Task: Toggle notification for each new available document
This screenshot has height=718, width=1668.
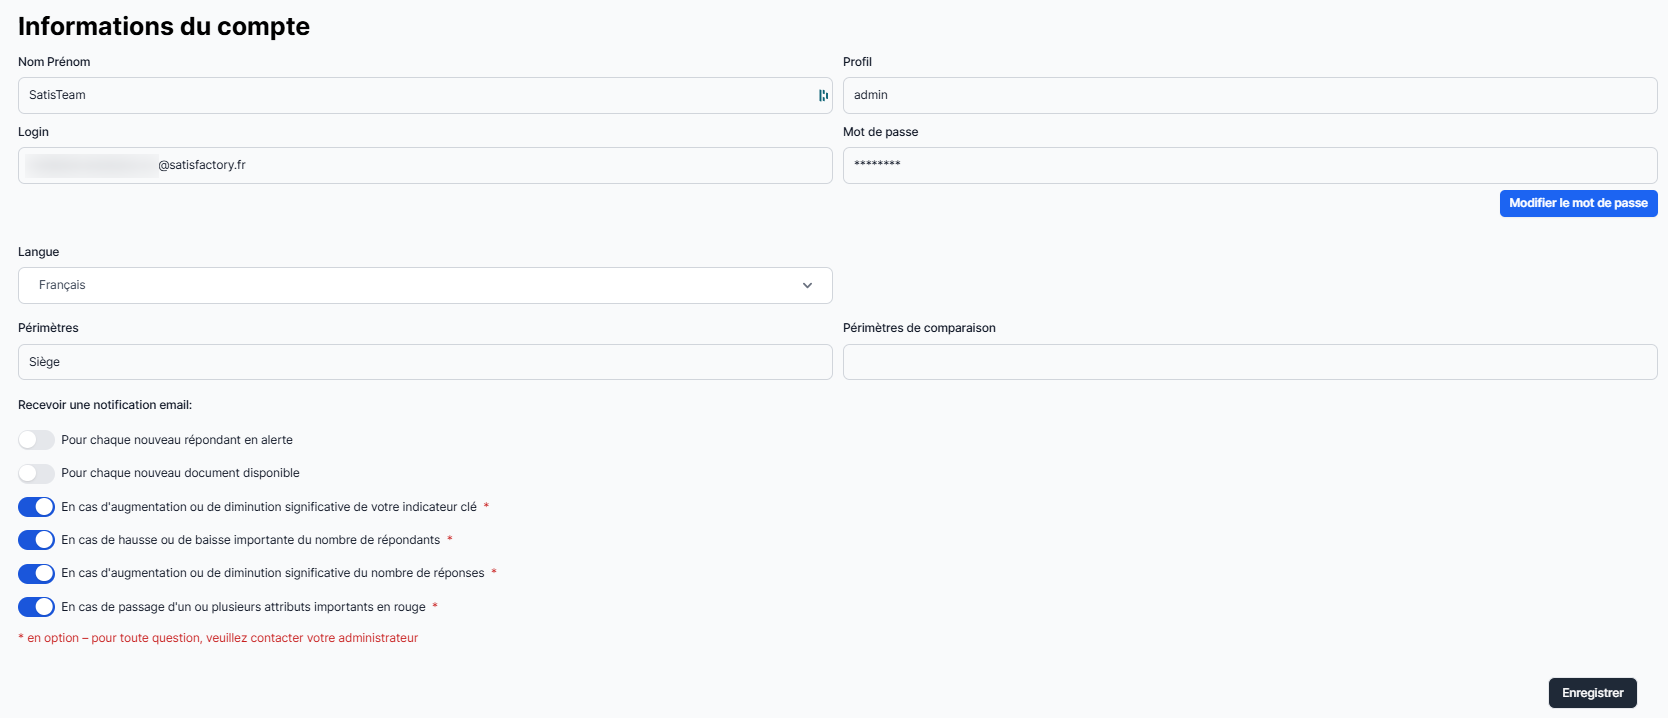Action: click(x=36, y=473)
